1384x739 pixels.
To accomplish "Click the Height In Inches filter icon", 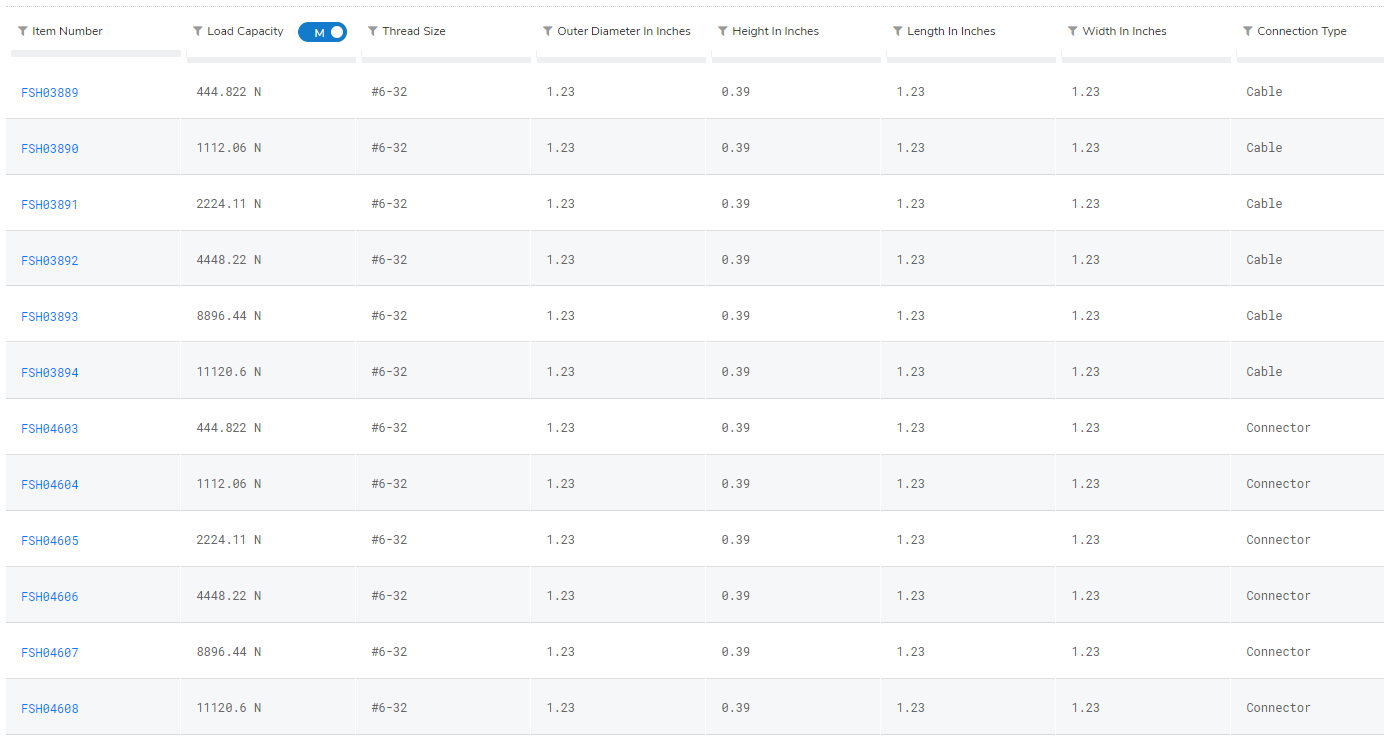I will tap(723, 31).
